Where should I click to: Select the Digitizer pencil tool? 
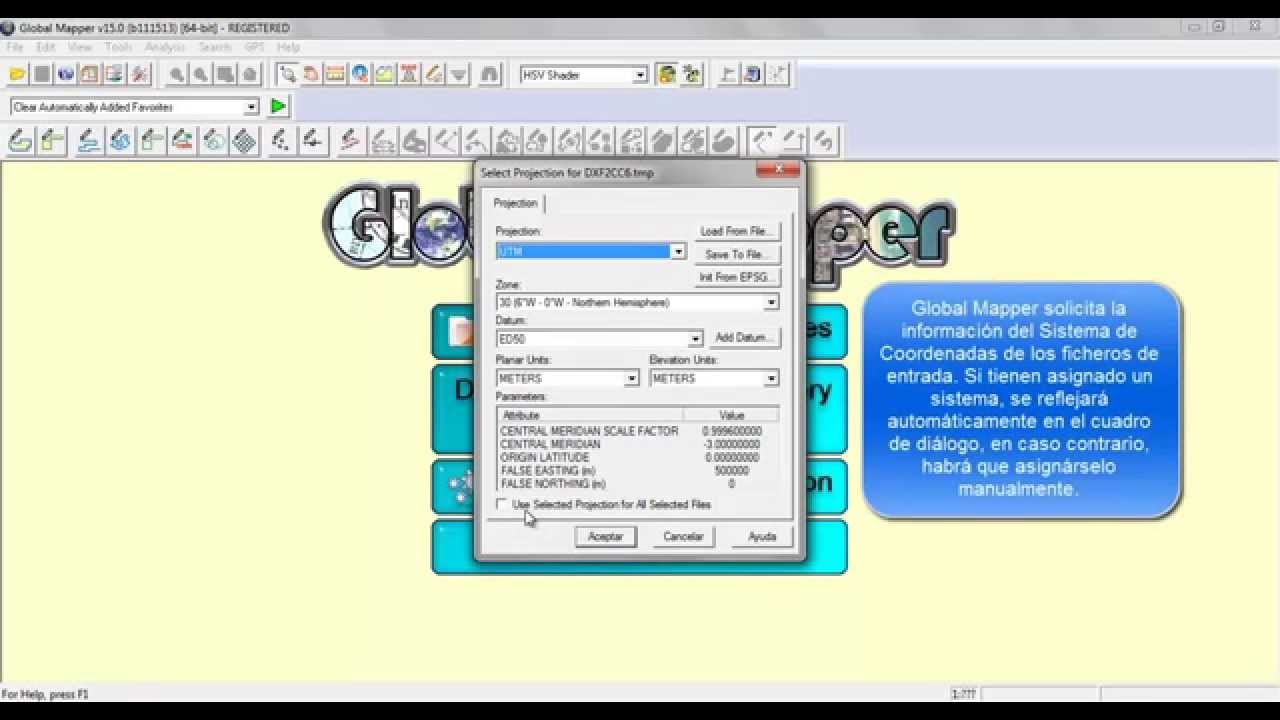pyautogui.click(x=434, y=74)
